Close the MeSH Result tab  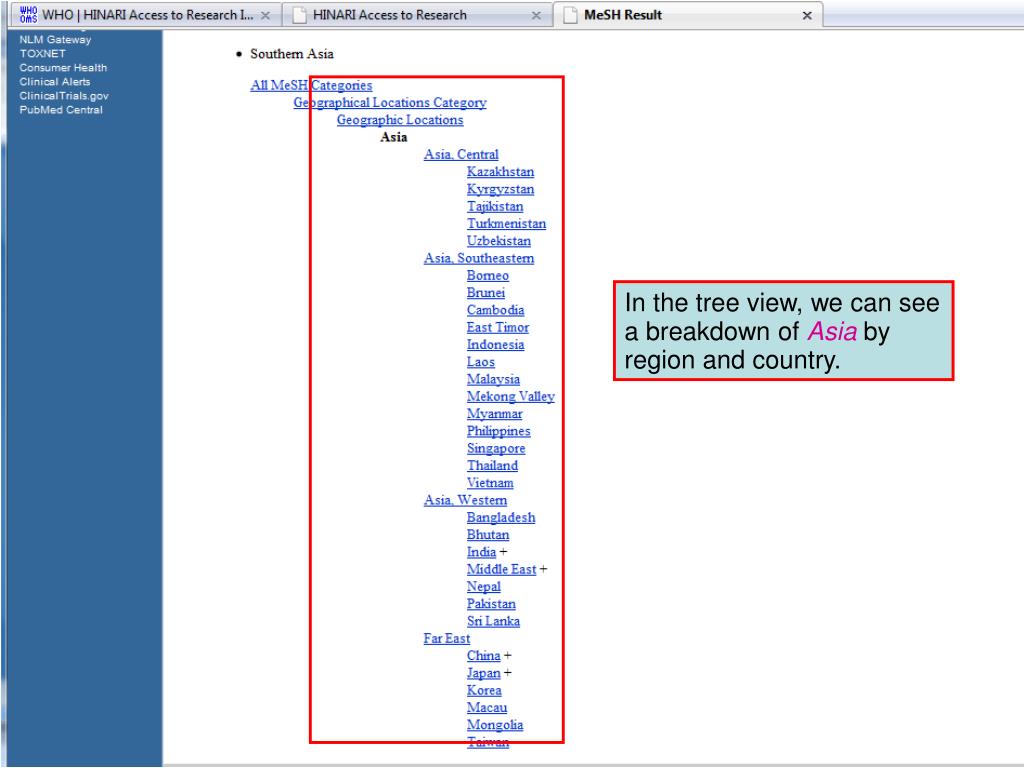coord(807,16)
